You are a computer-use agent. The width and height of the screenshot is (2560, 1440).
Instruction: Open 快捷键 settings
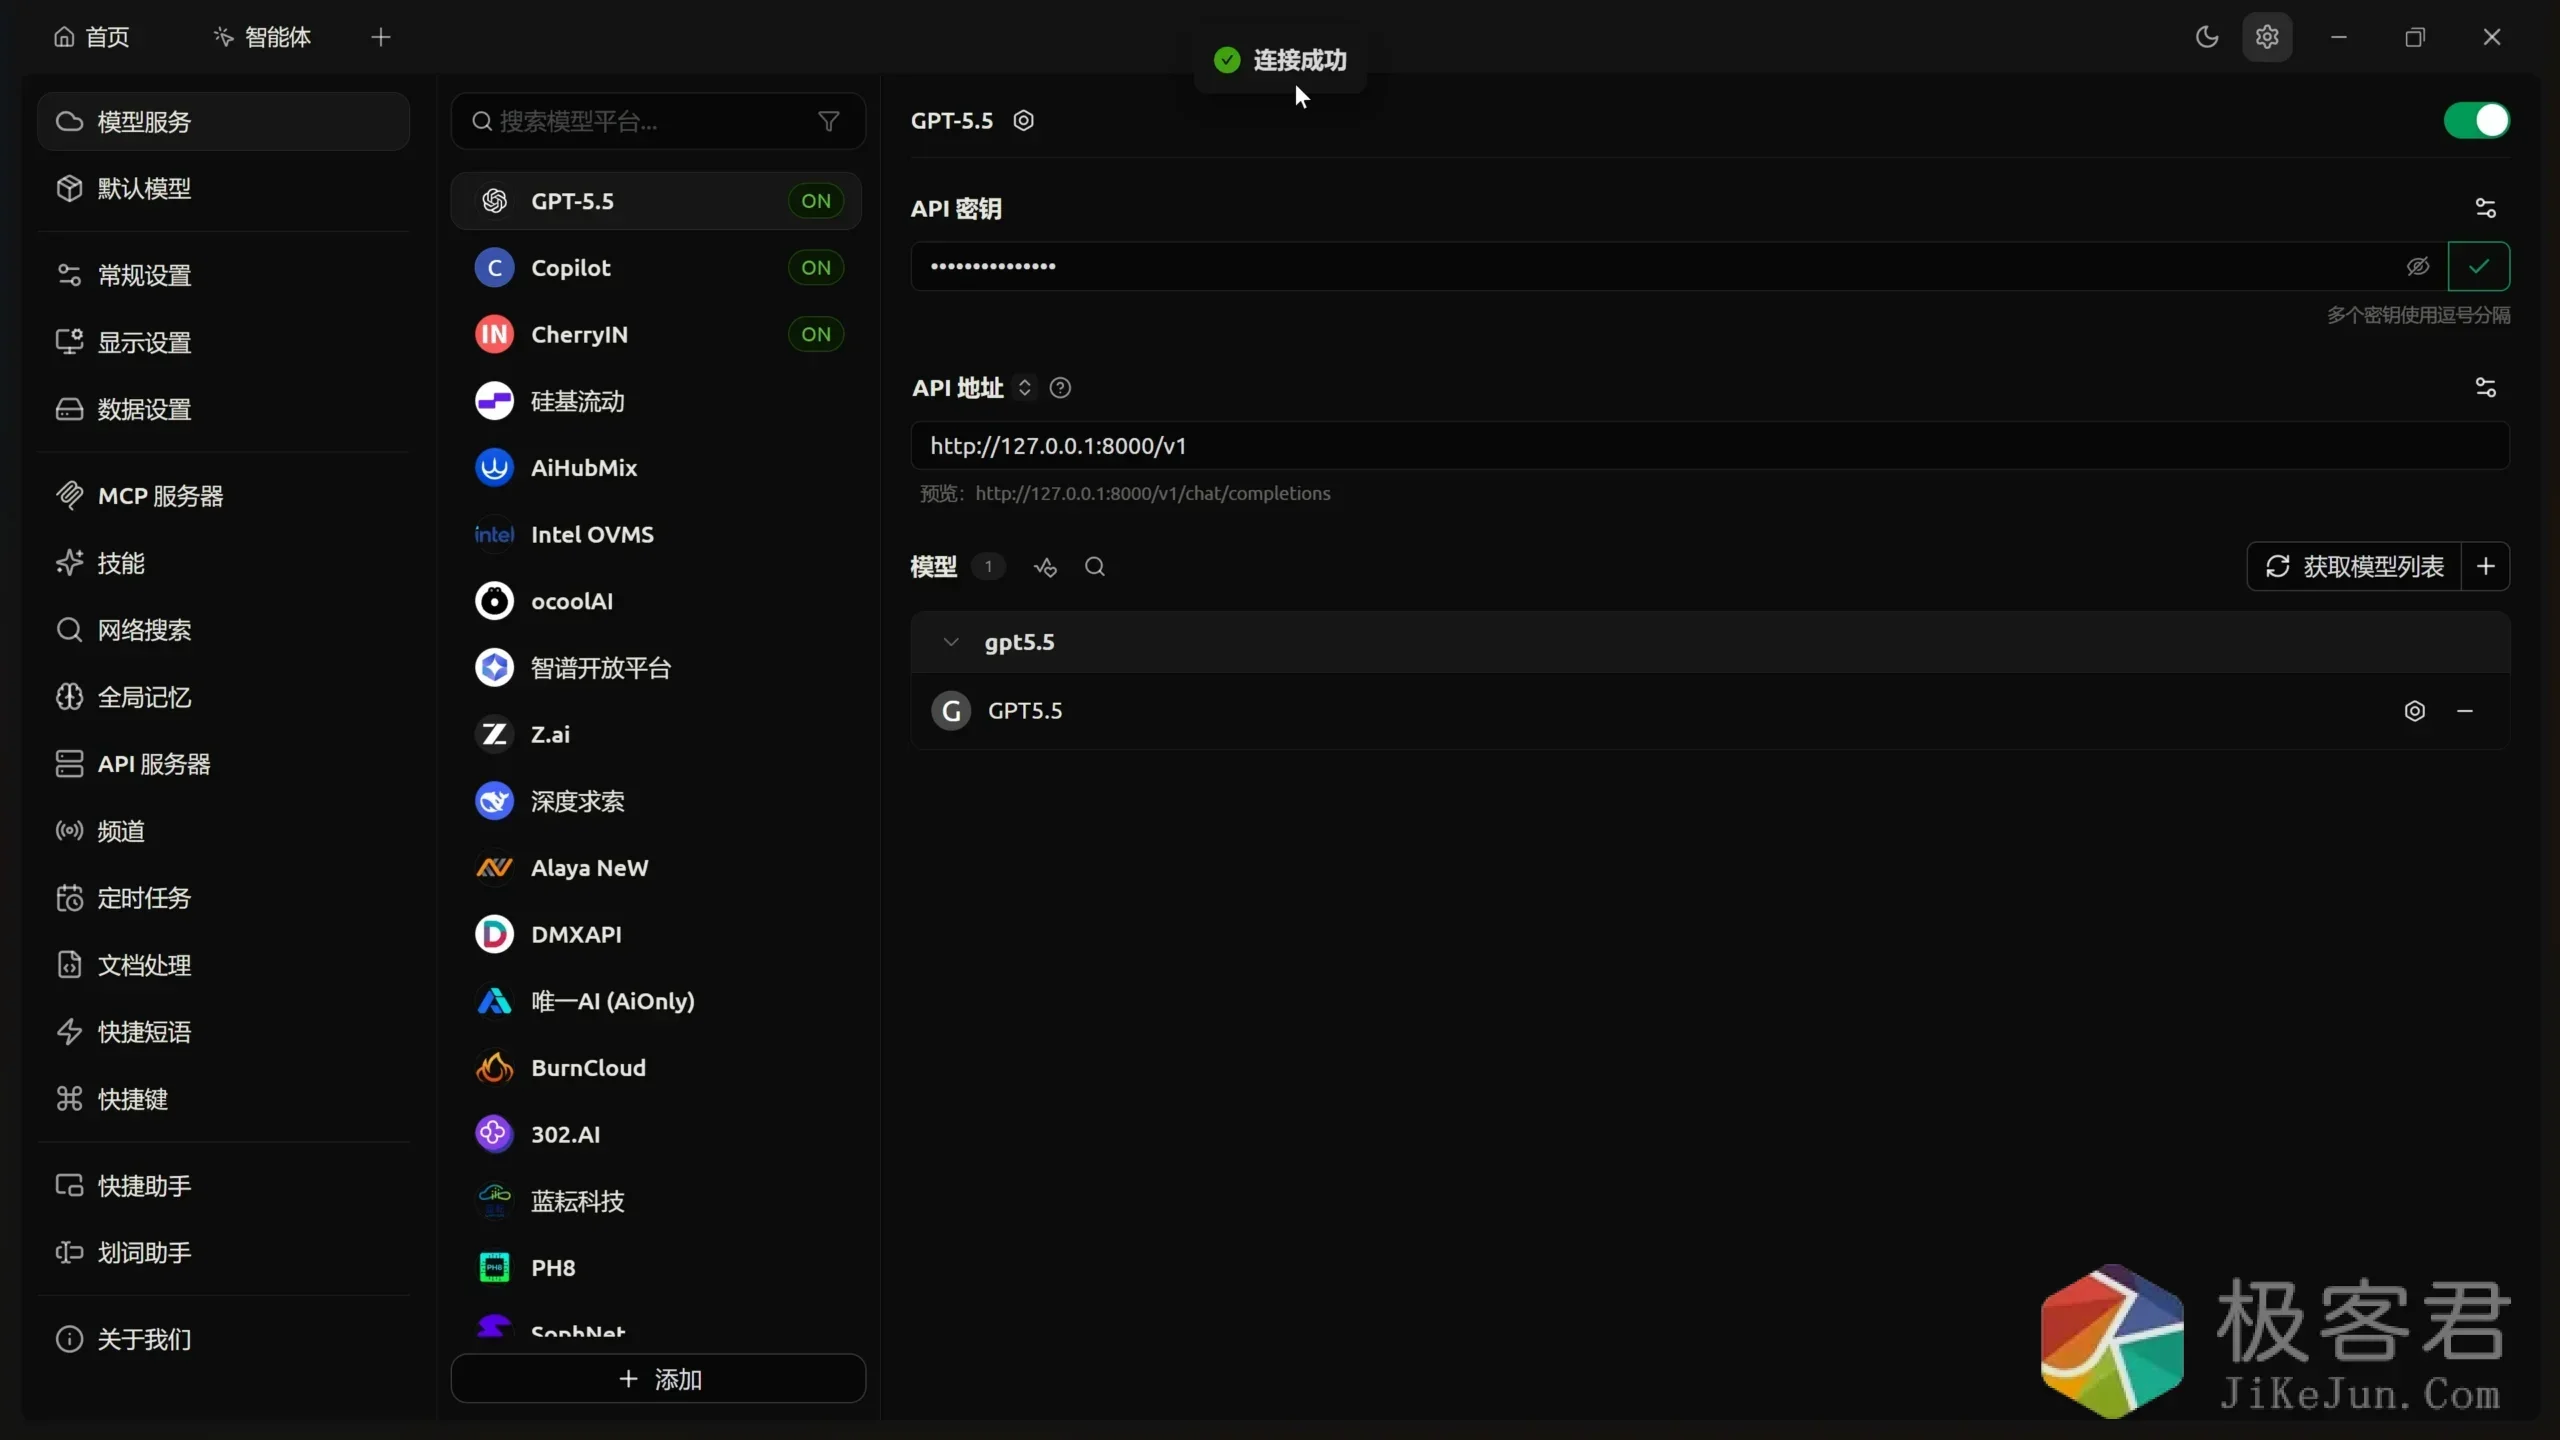pyautogui.click(x=223, y=1099)
